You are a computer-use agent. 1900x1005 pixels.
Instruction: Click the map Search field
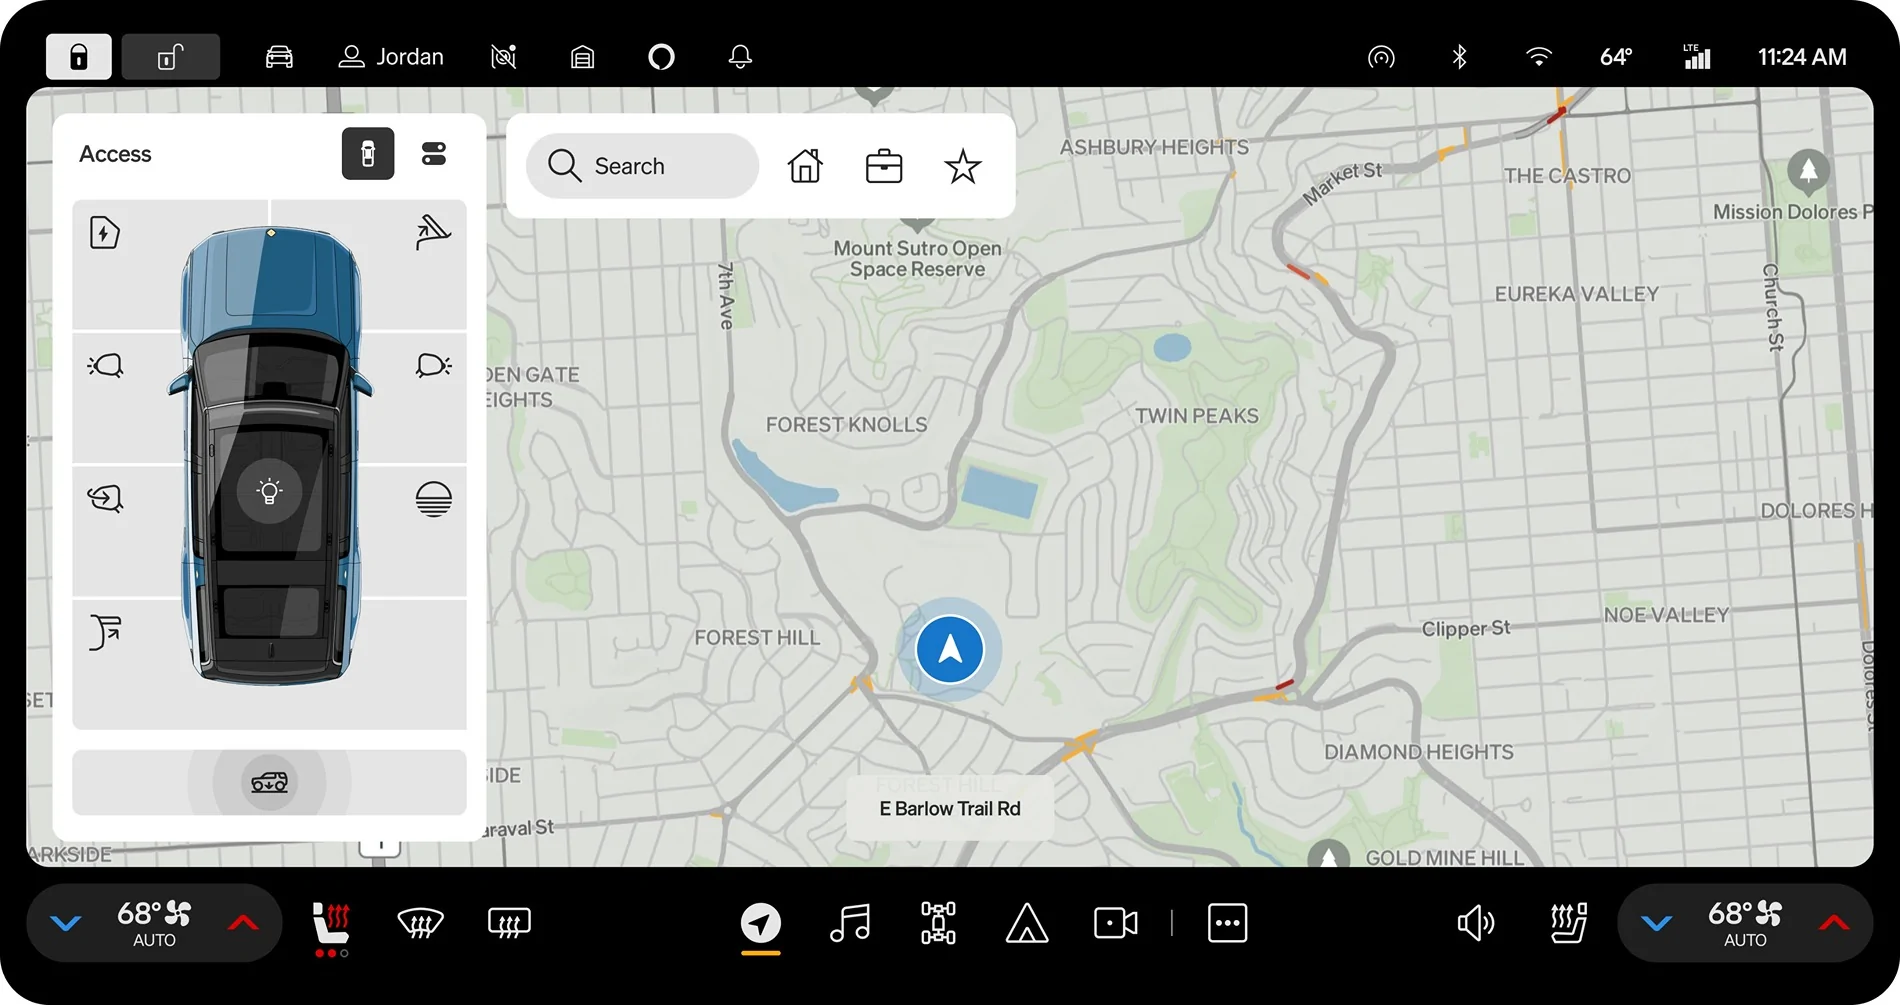(x=642, y=166)
